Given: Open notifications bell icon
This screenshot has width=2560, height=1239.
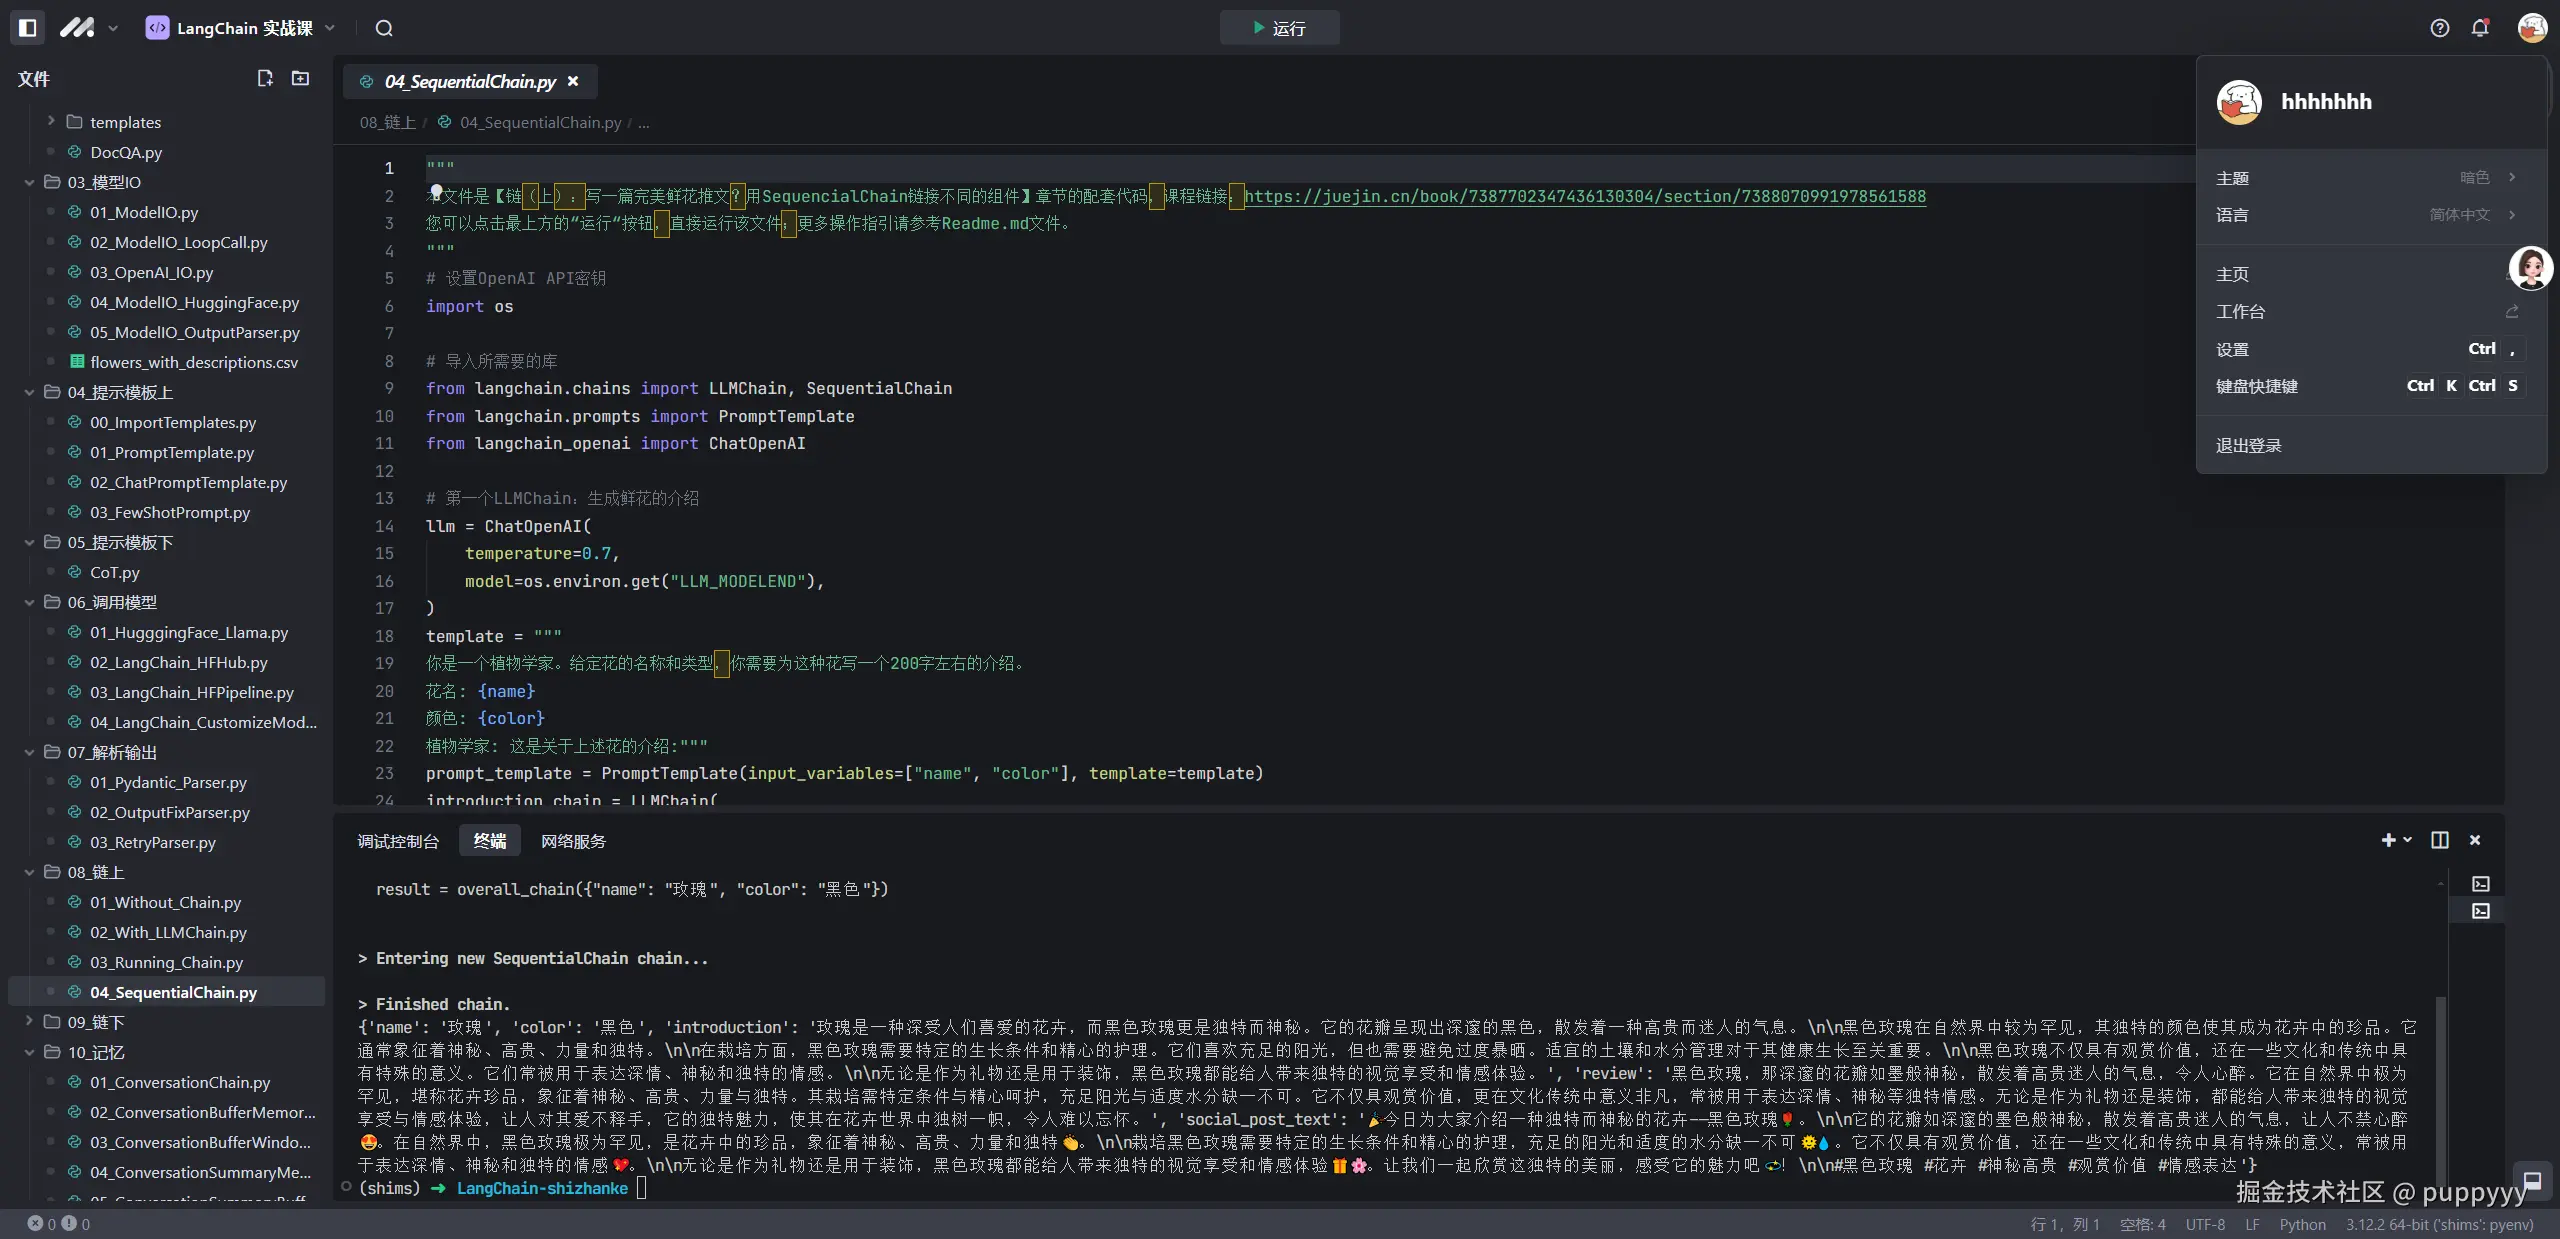Looking at the screenshot, I should [x=2480, y=28].
